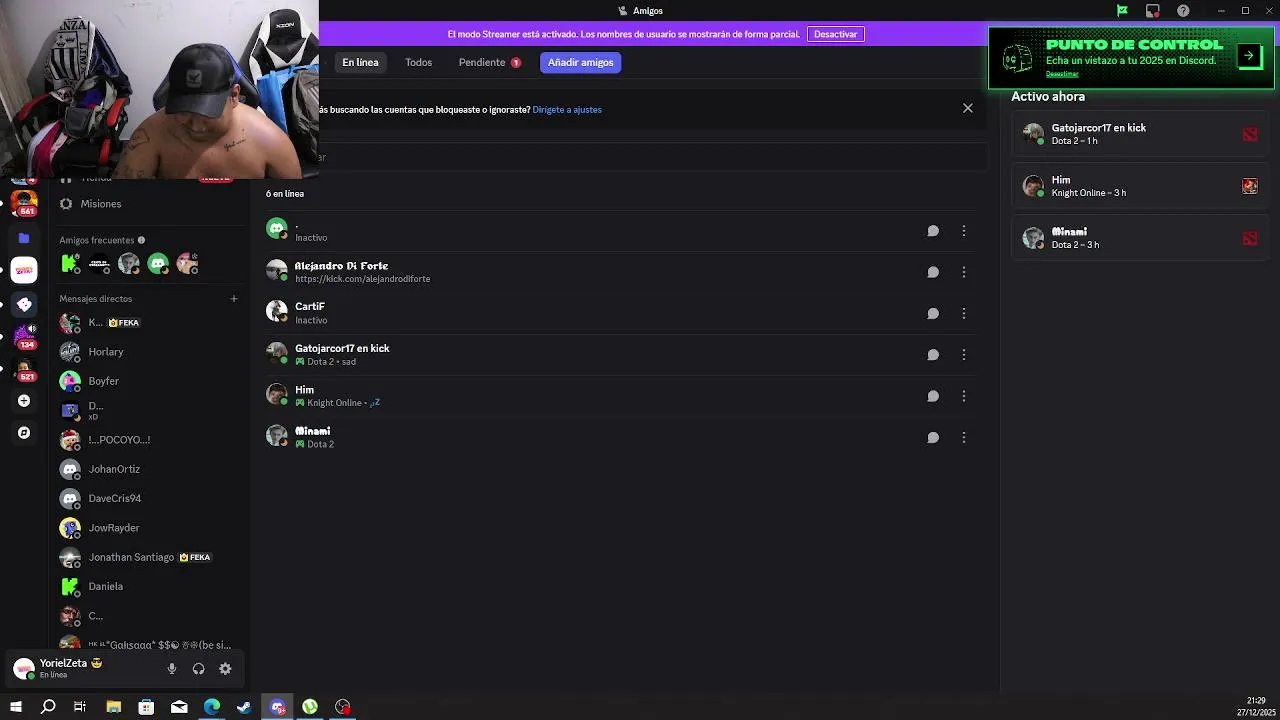
Task: Open the Windows Start menu
Action: pos(15,707)
